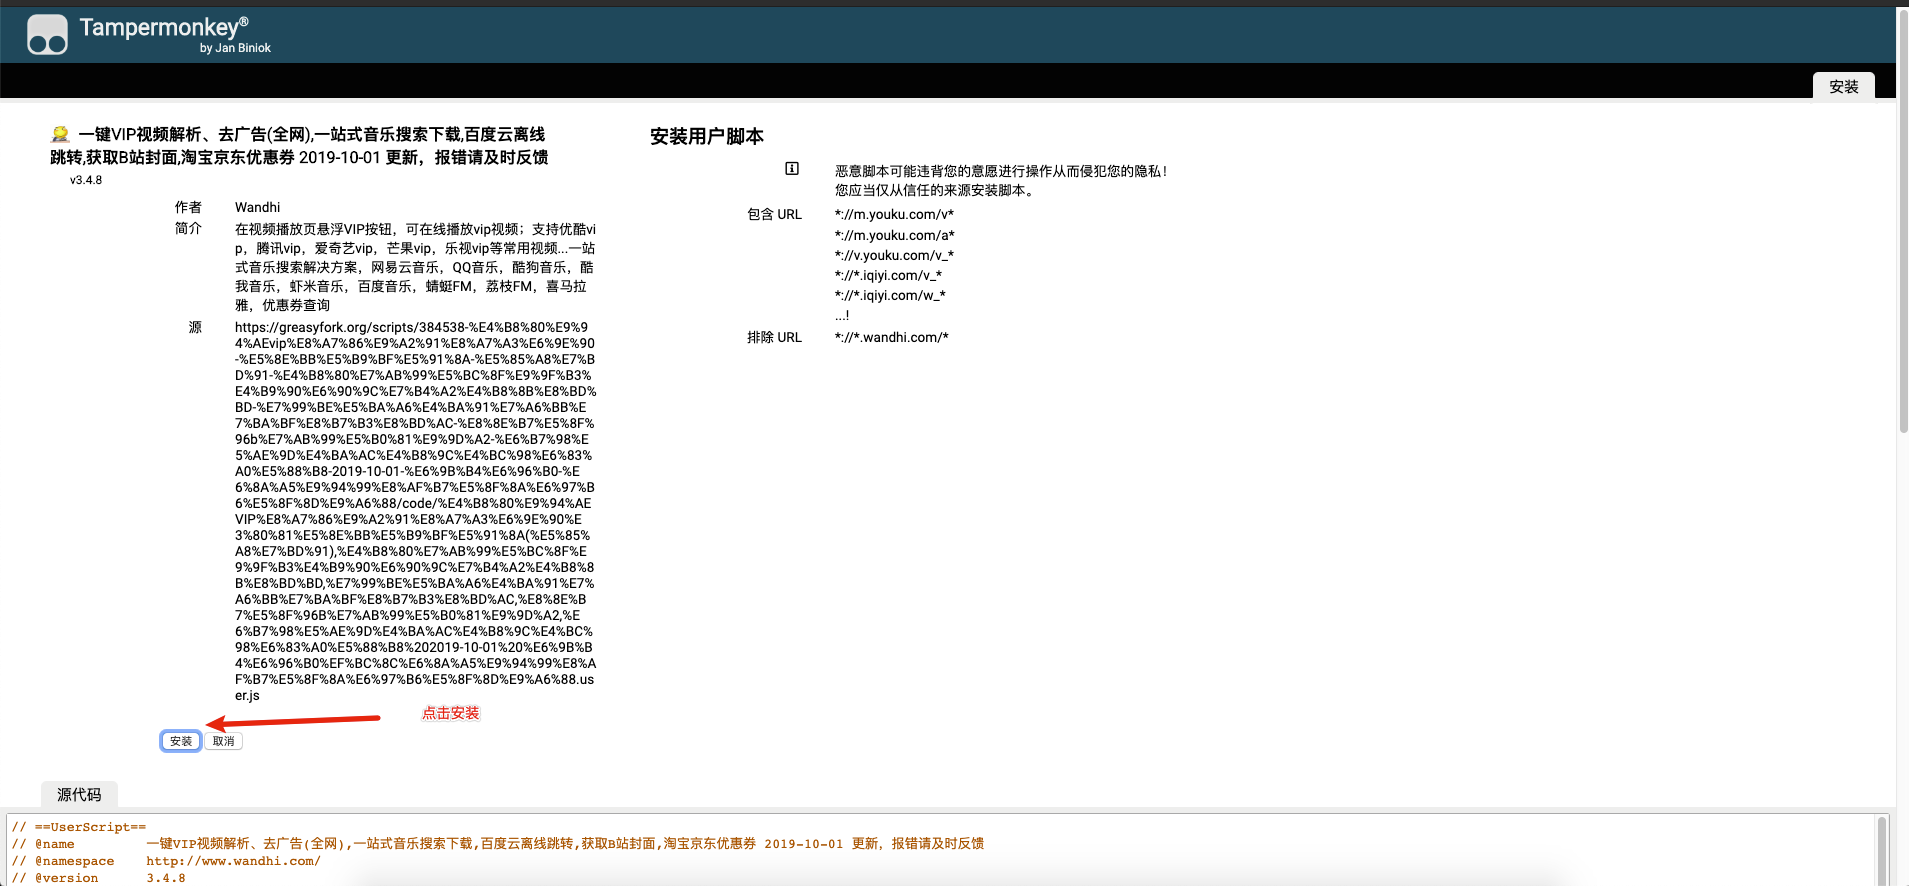Click version label v3.4.8
The image size is (1909, 886).
(x=86, y=180)
